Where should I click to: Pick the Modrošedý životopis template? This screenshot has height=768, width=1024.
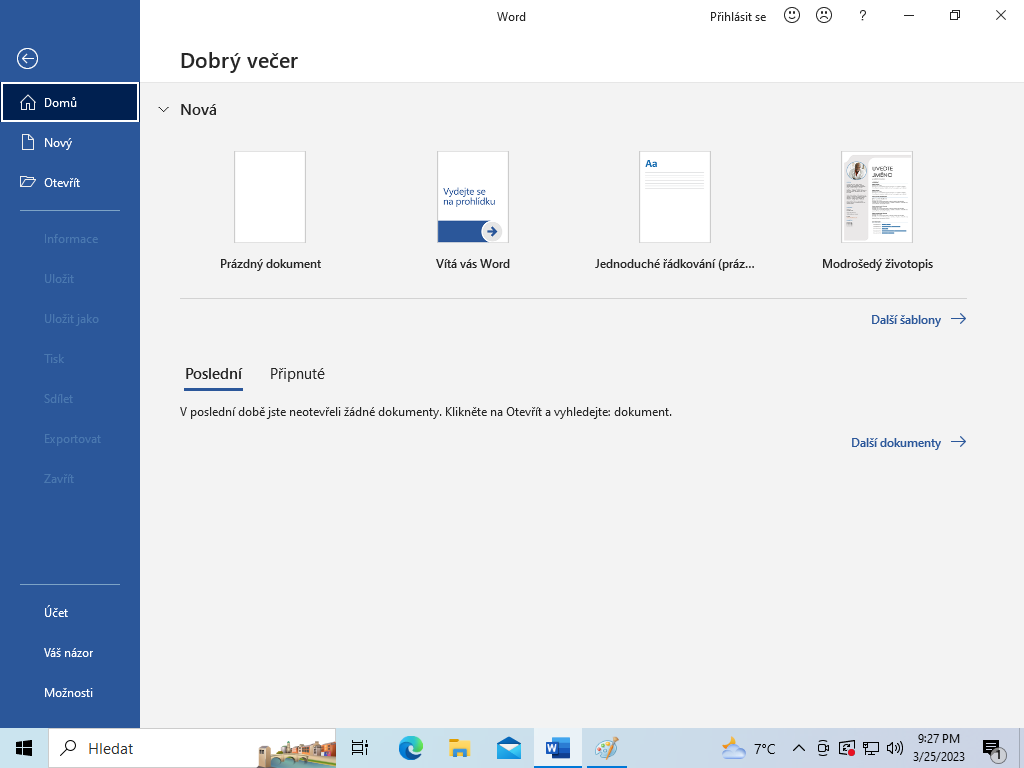click(877, 210)
